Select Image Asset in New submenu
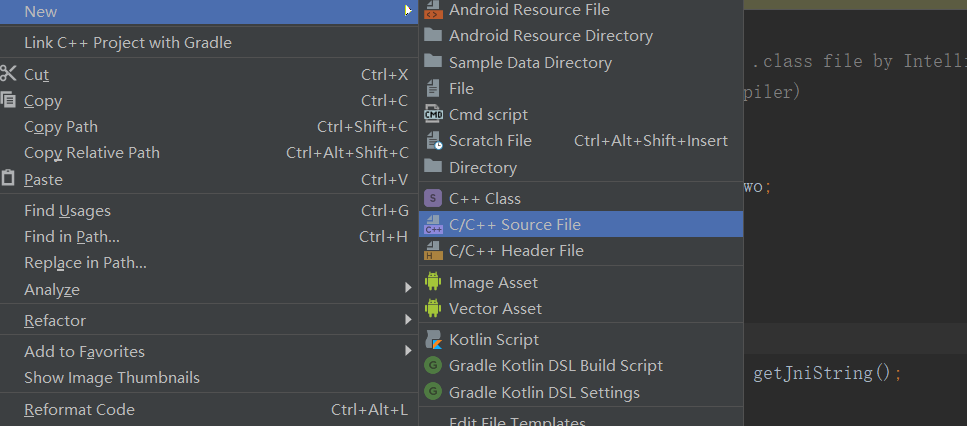The image size is (967, 426). (581, 282)
